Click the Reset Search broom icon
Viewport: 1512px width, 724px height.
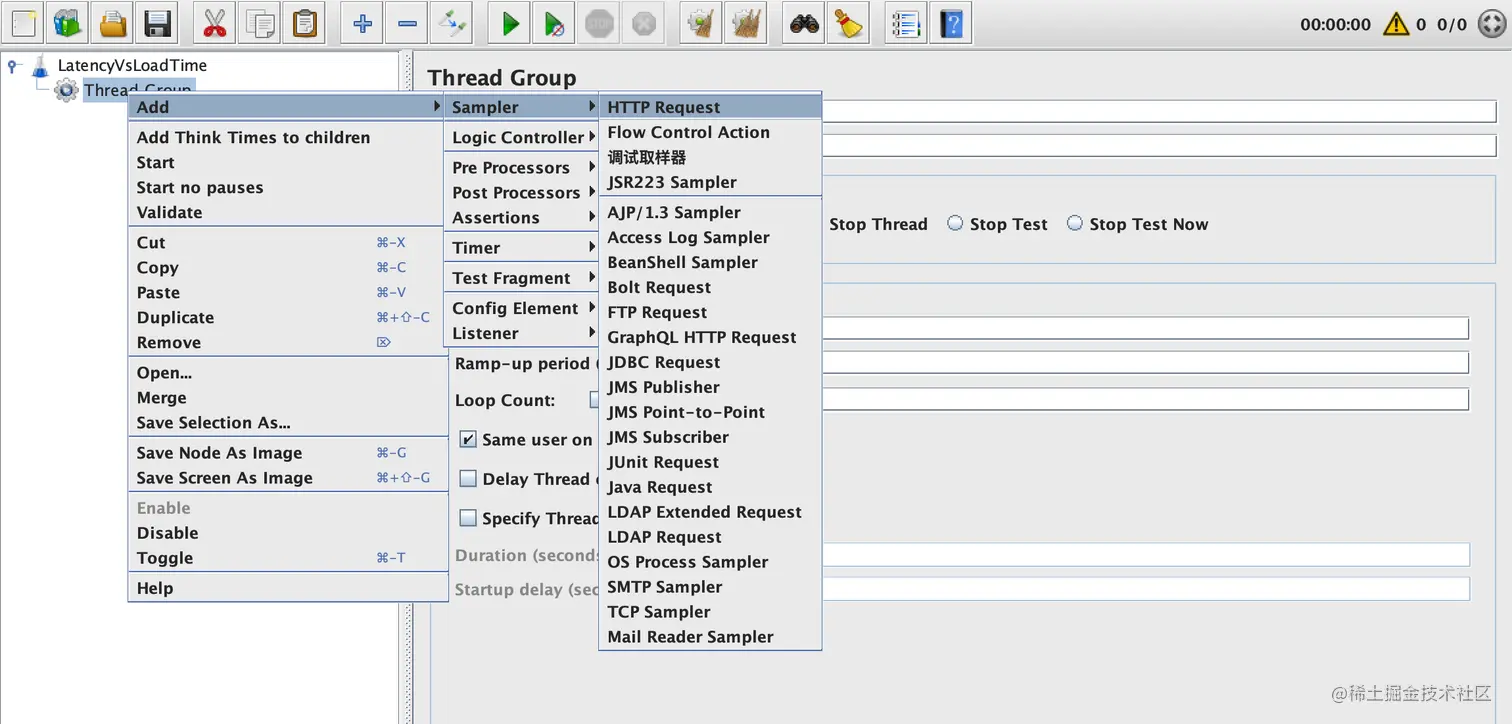pos(849,23)
